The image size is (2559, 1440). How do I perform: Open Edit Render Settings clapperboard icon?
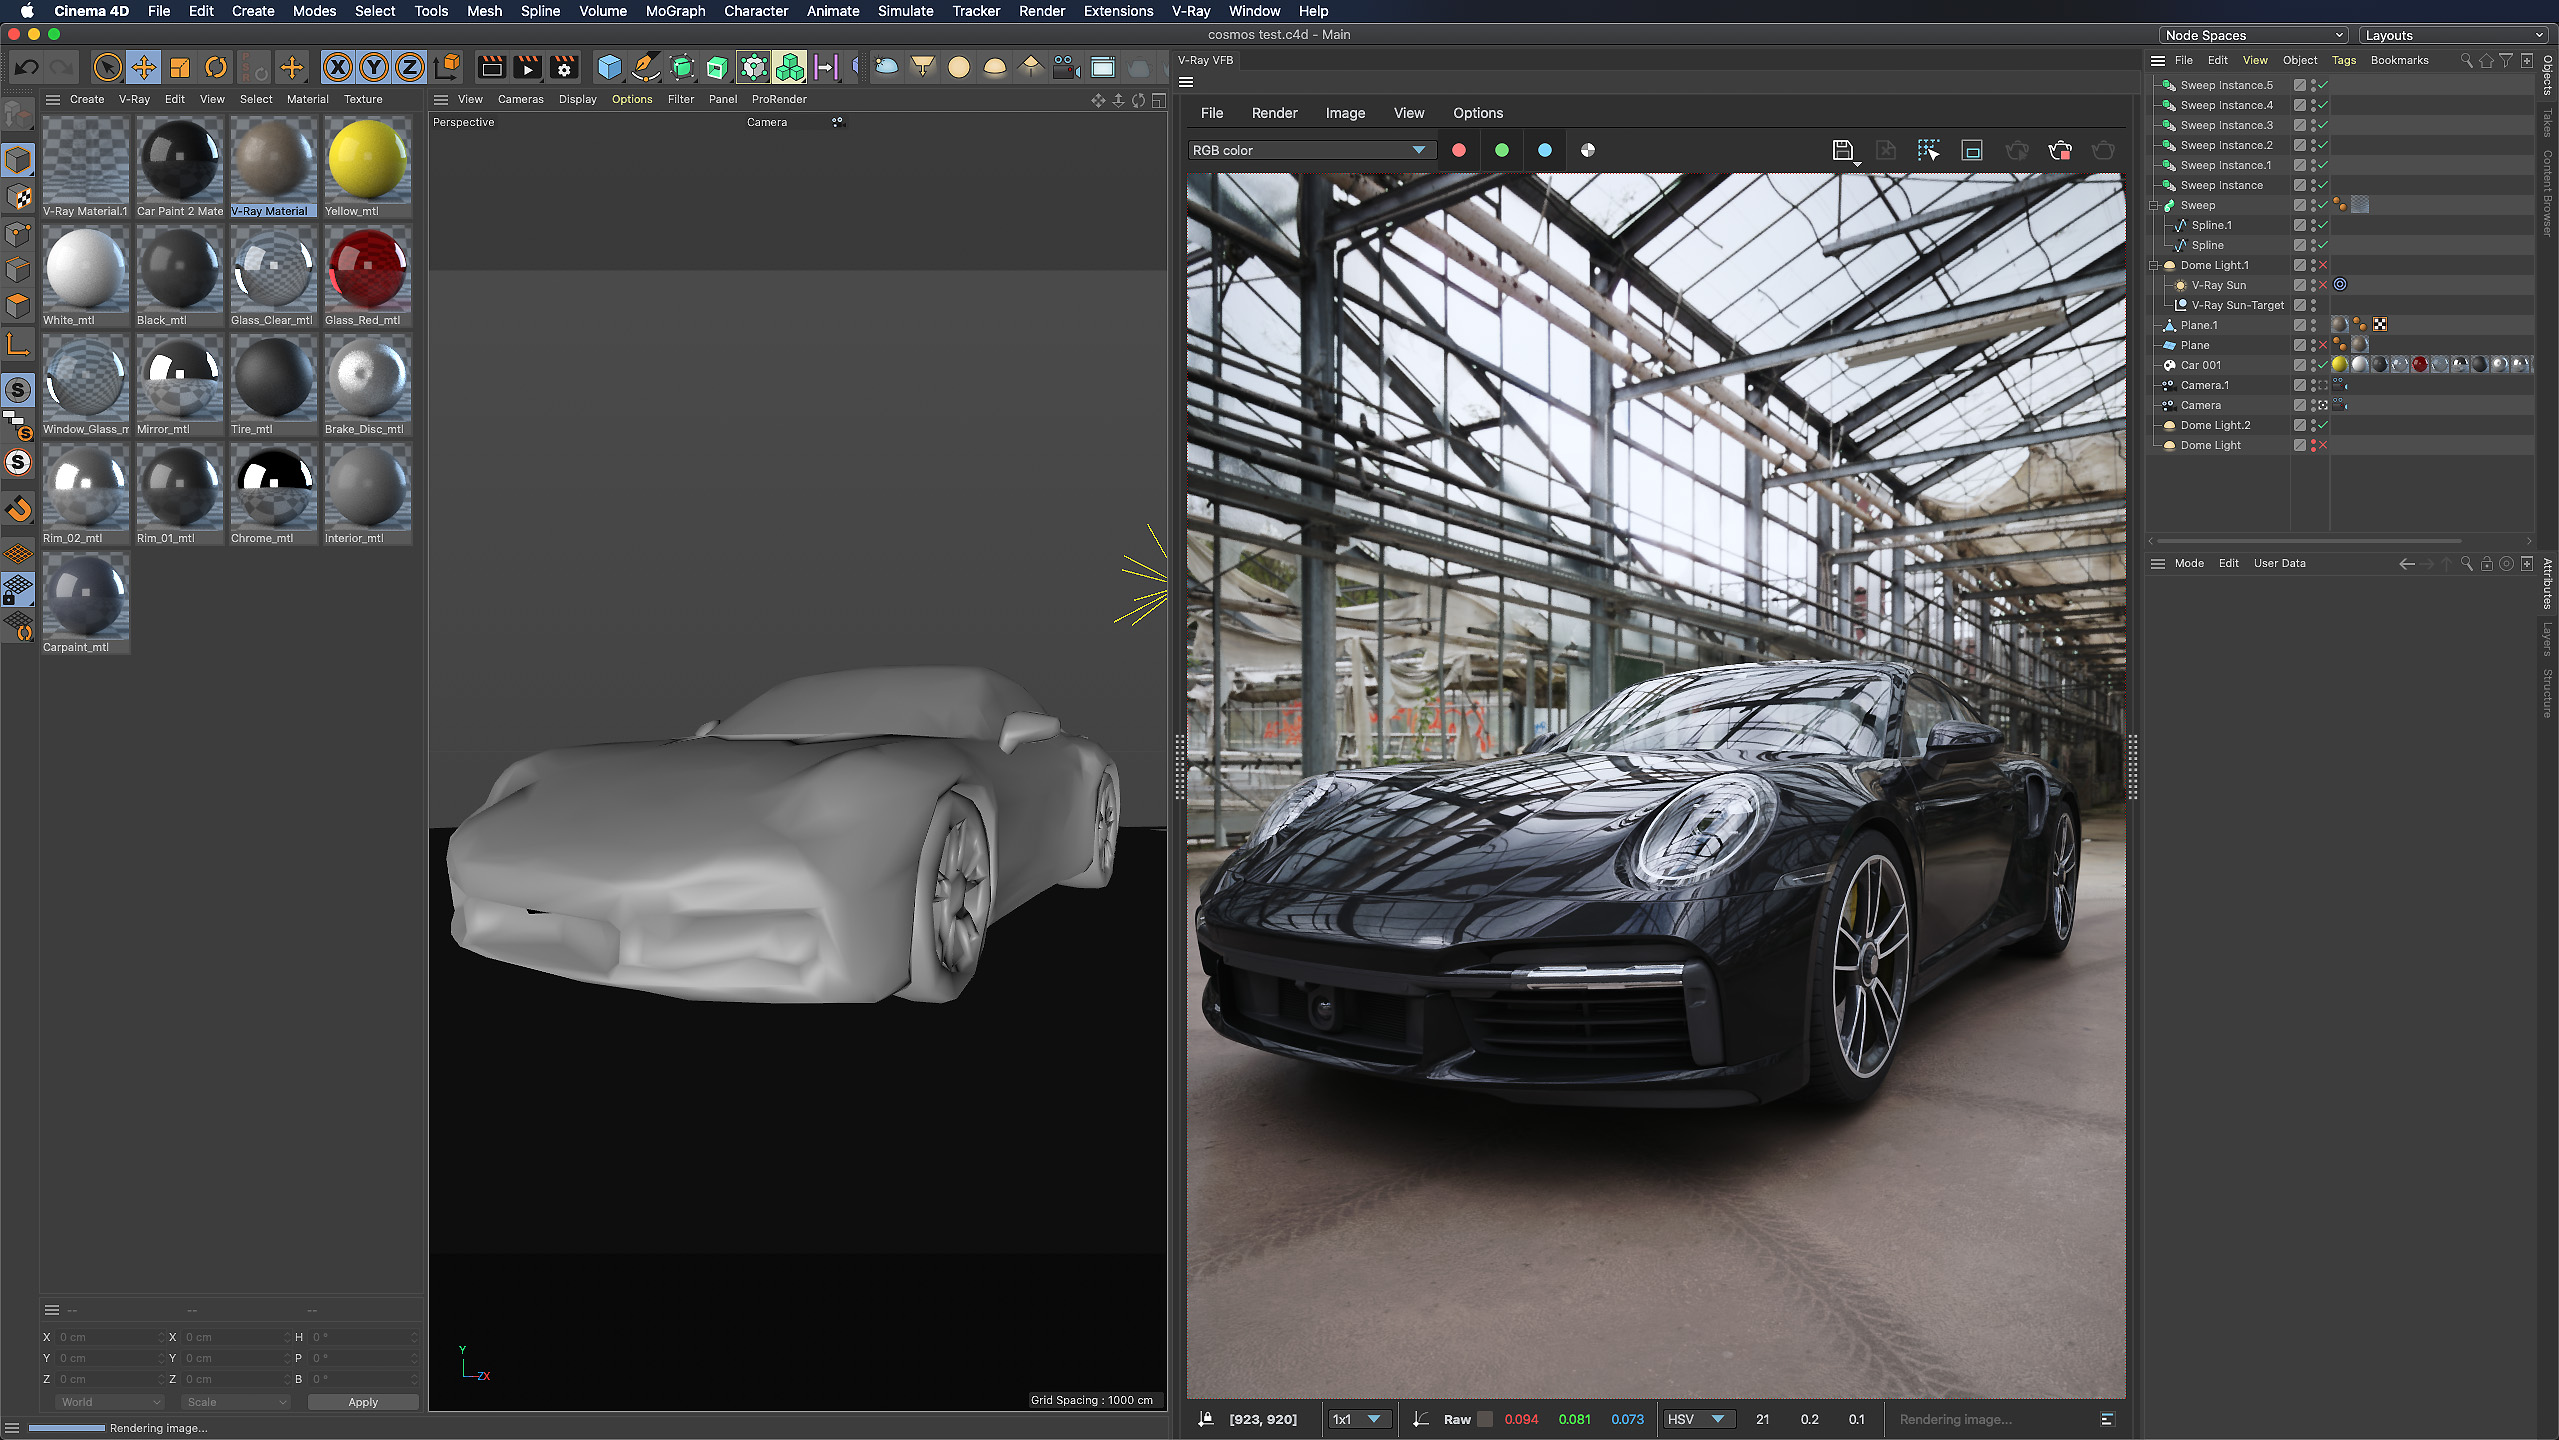click(x=564, y=67)
